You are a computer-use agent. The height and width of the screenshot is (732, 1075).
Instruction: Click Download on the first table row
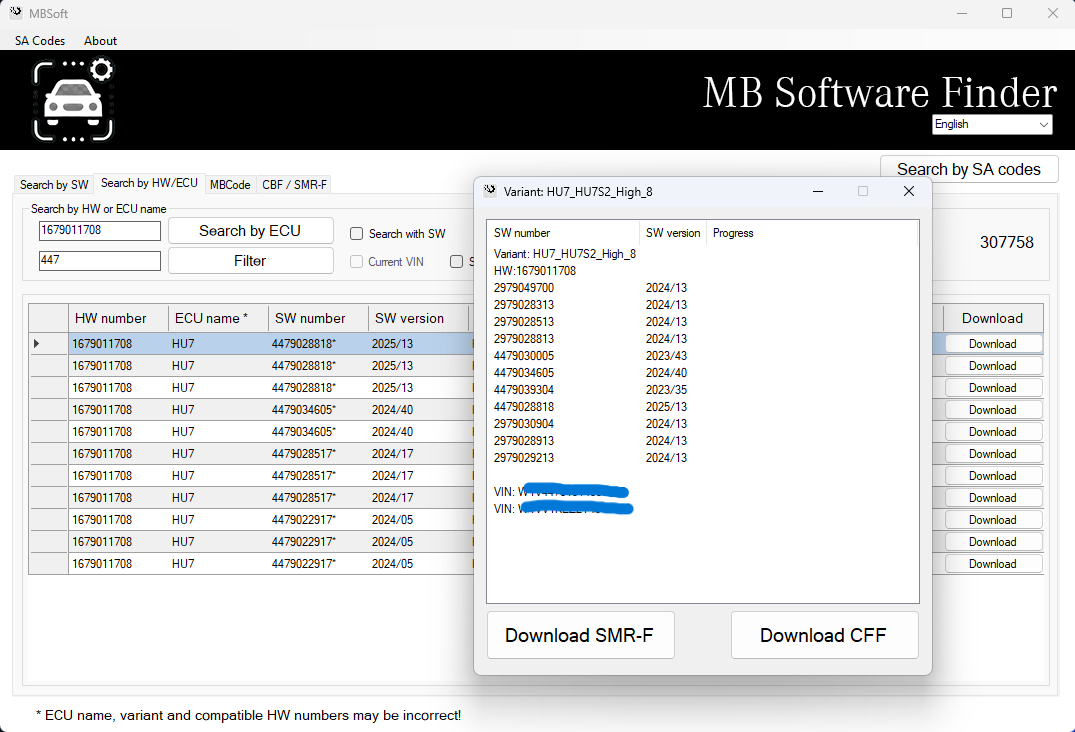992,343
